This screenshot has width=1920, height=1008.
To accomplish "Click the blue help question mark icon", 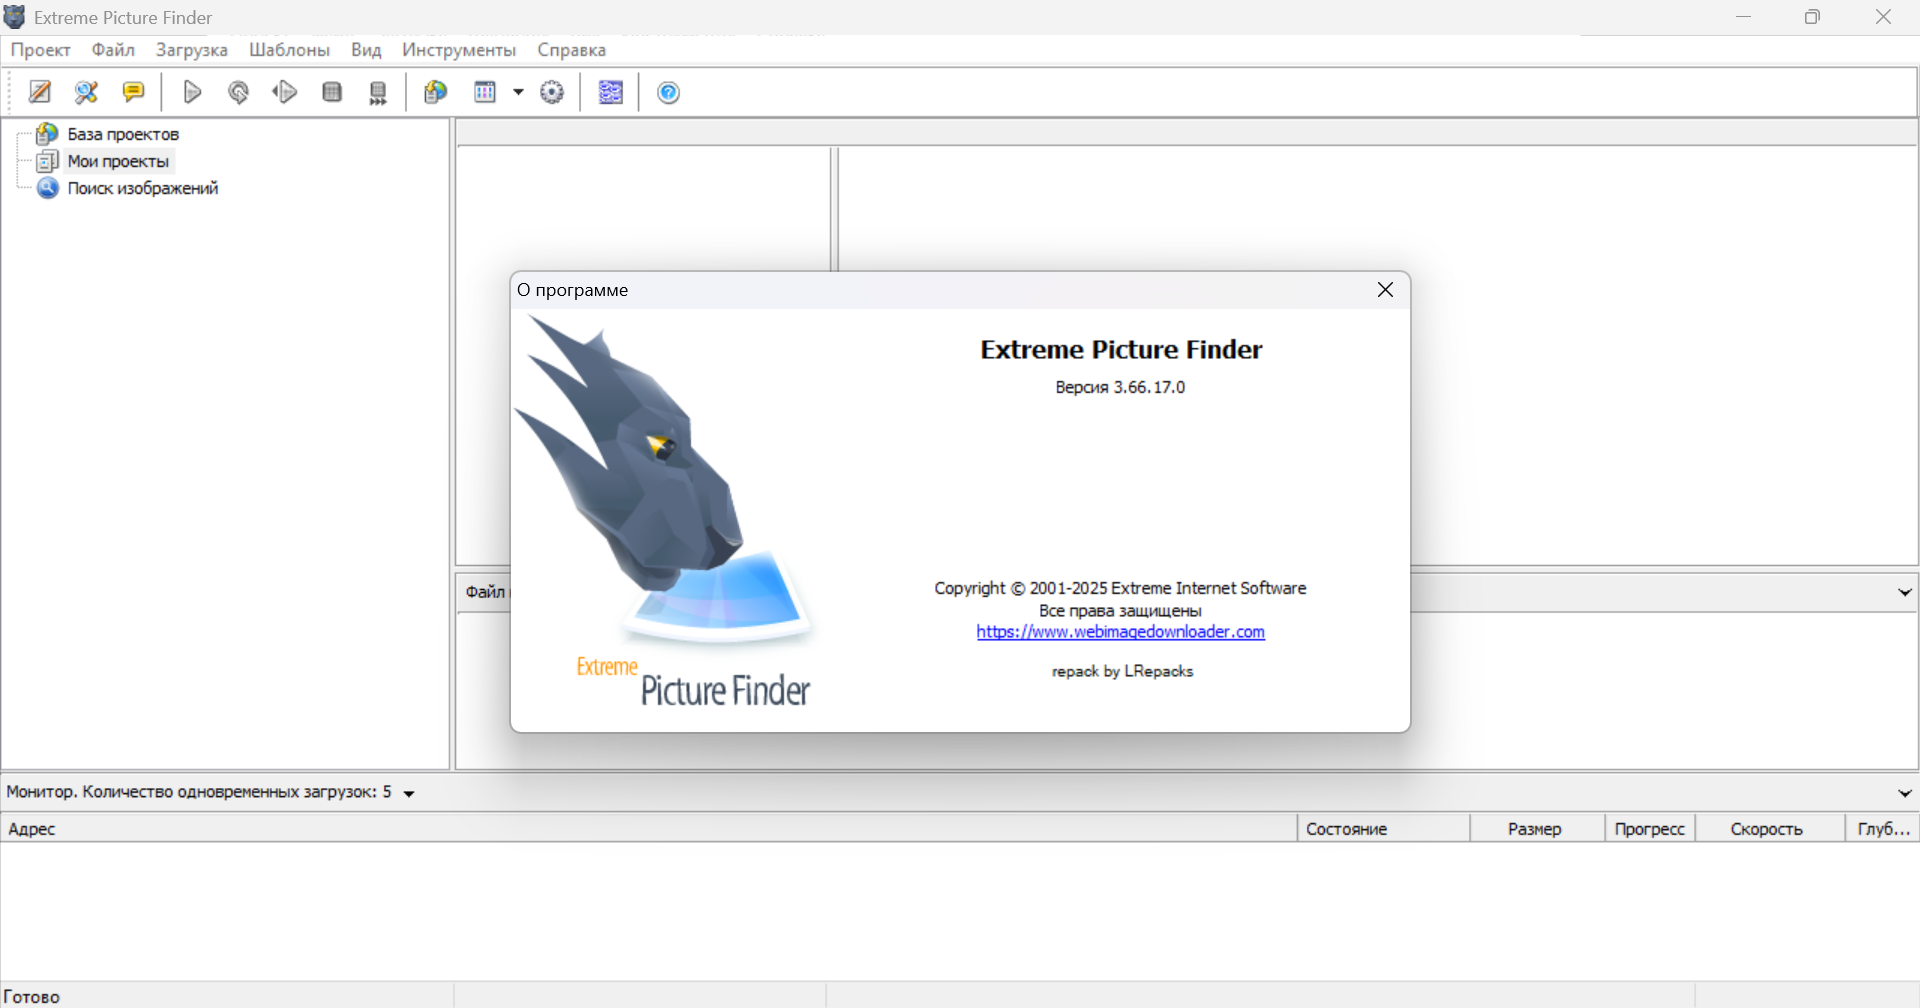I will point(668,92).
